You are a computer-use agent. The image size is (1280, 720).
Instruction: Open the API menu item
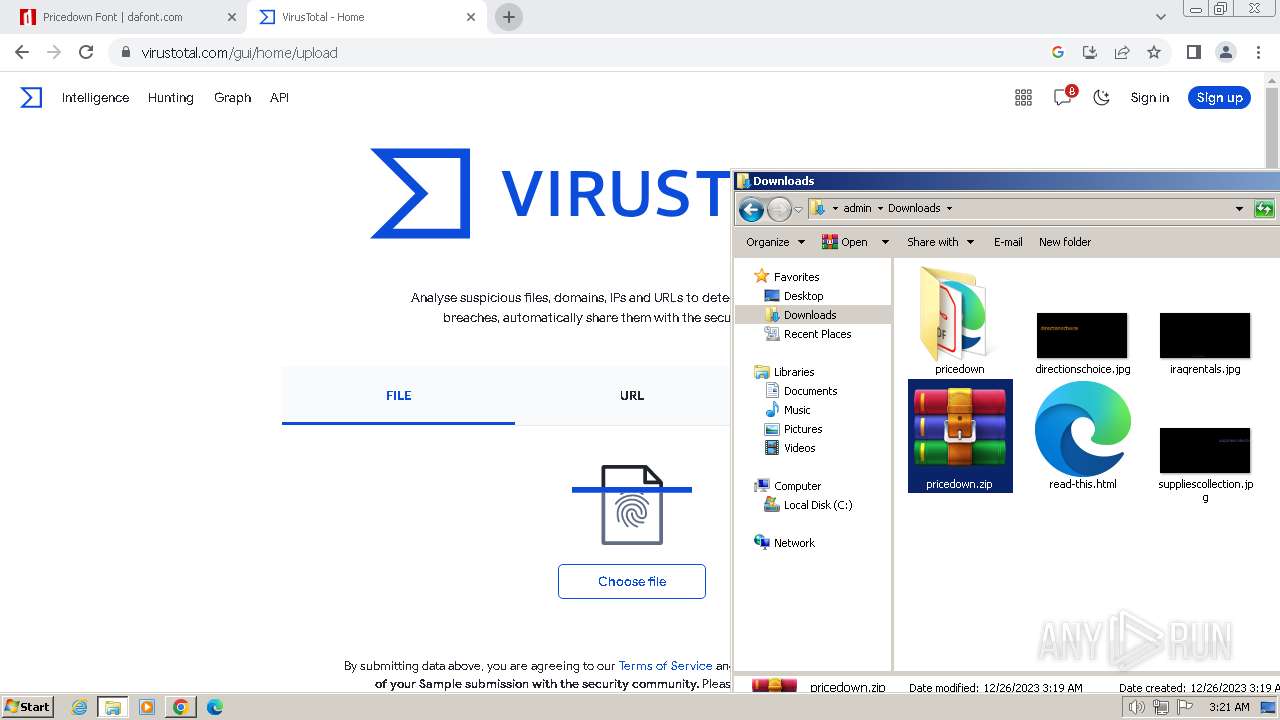tap(279, 97)
